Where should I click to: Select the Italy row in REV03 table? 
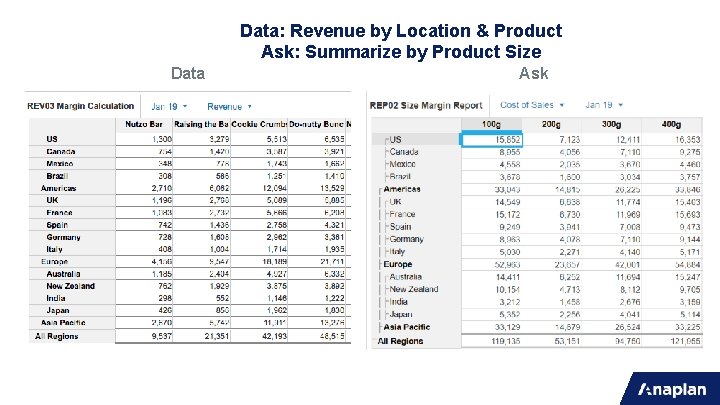tap(54, 249)
